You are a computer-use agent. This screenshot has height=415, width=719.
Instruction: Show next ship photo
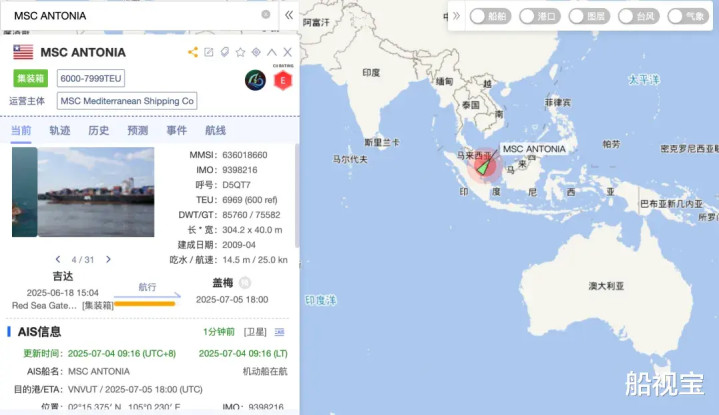pyautogui.click(x=108, y=259)
